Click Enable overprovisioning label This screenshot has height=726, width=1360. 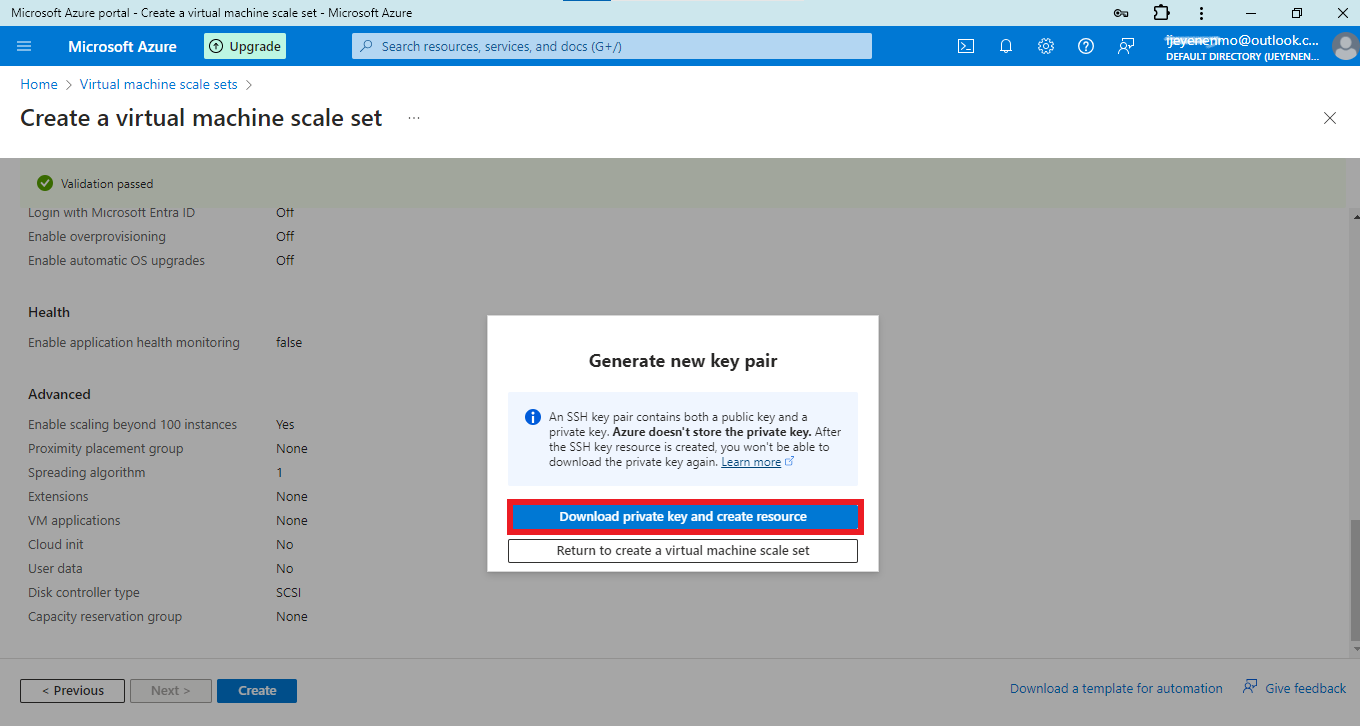click(x=97, y=237)
